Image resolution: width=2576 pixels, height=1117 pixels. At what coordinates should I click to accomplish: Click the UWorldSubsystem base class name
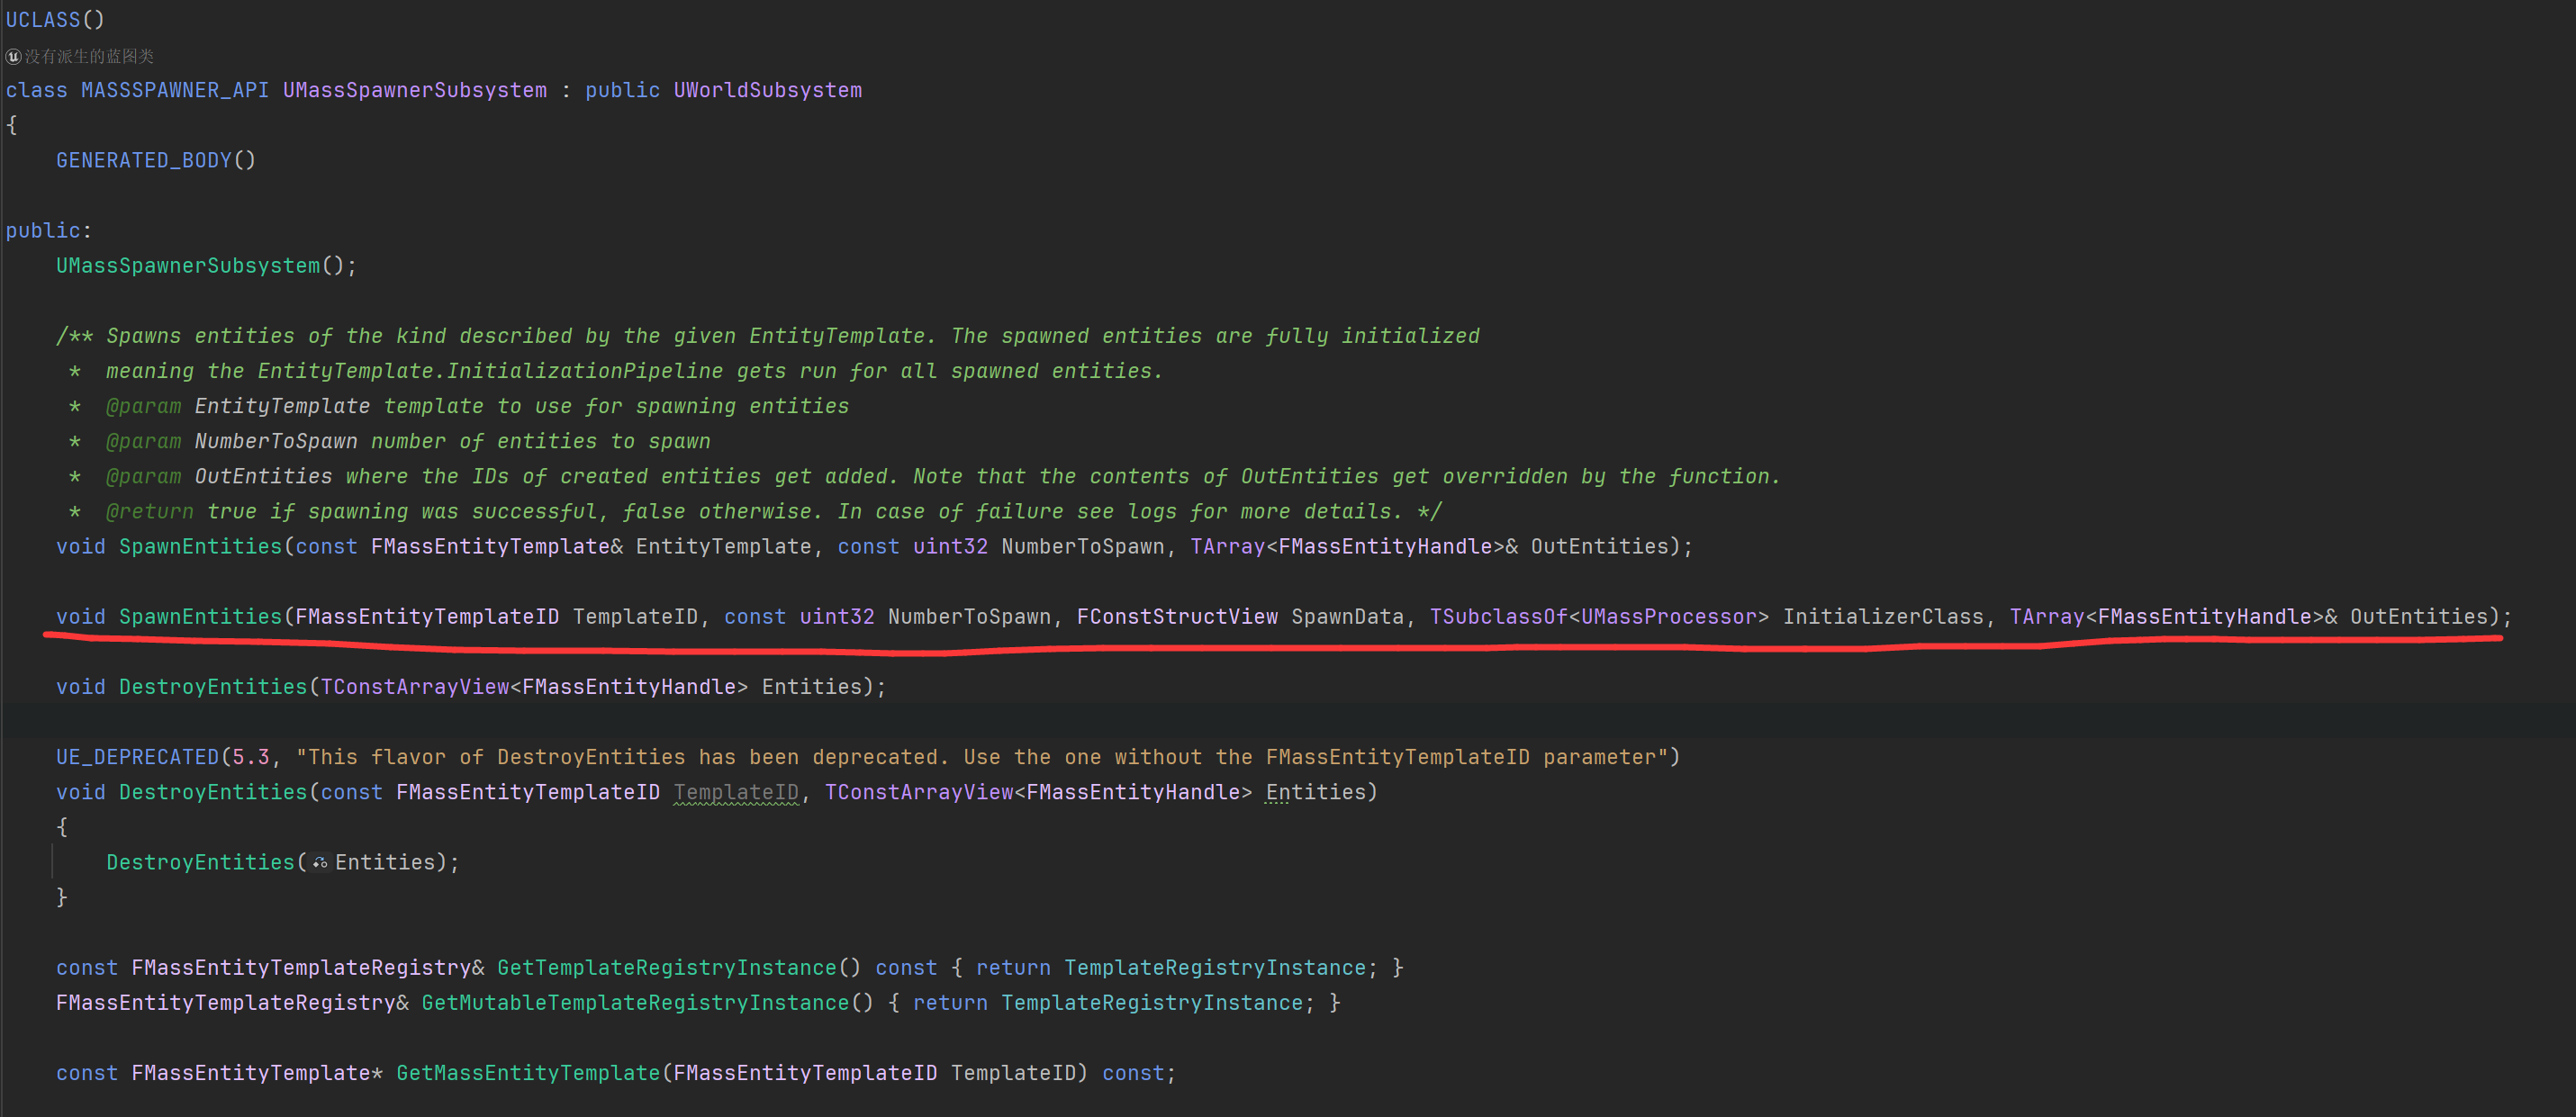tap(767, 90)
